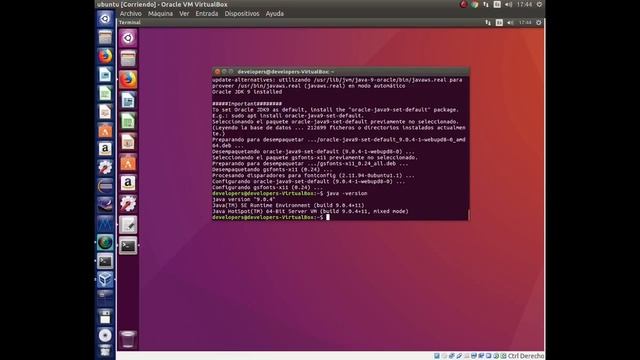640x360 pixels.
Task: Open the Trash in the guest VM launcher
Action: 128,339
